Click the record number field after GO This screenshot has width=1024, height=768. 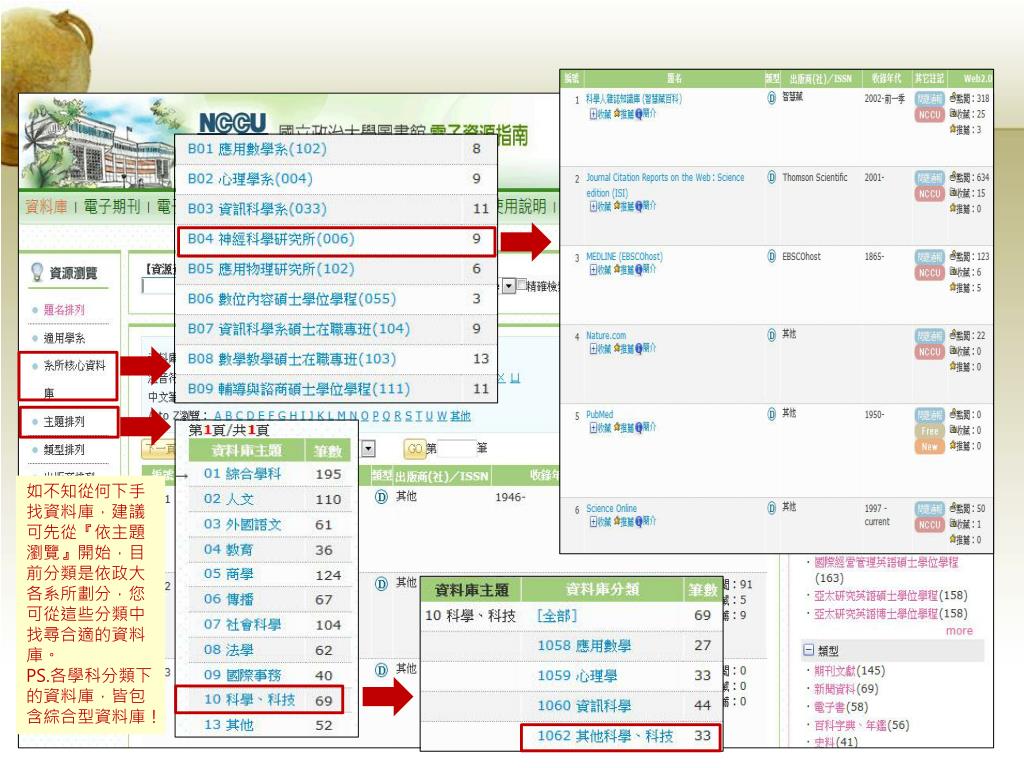(x=456, y=449)
